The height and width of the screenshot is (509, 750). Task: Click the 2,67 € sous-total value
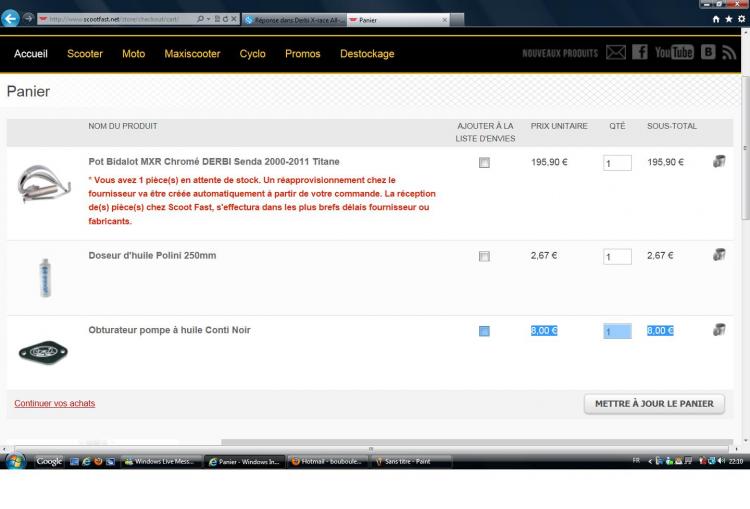click(x=660, y=255)
